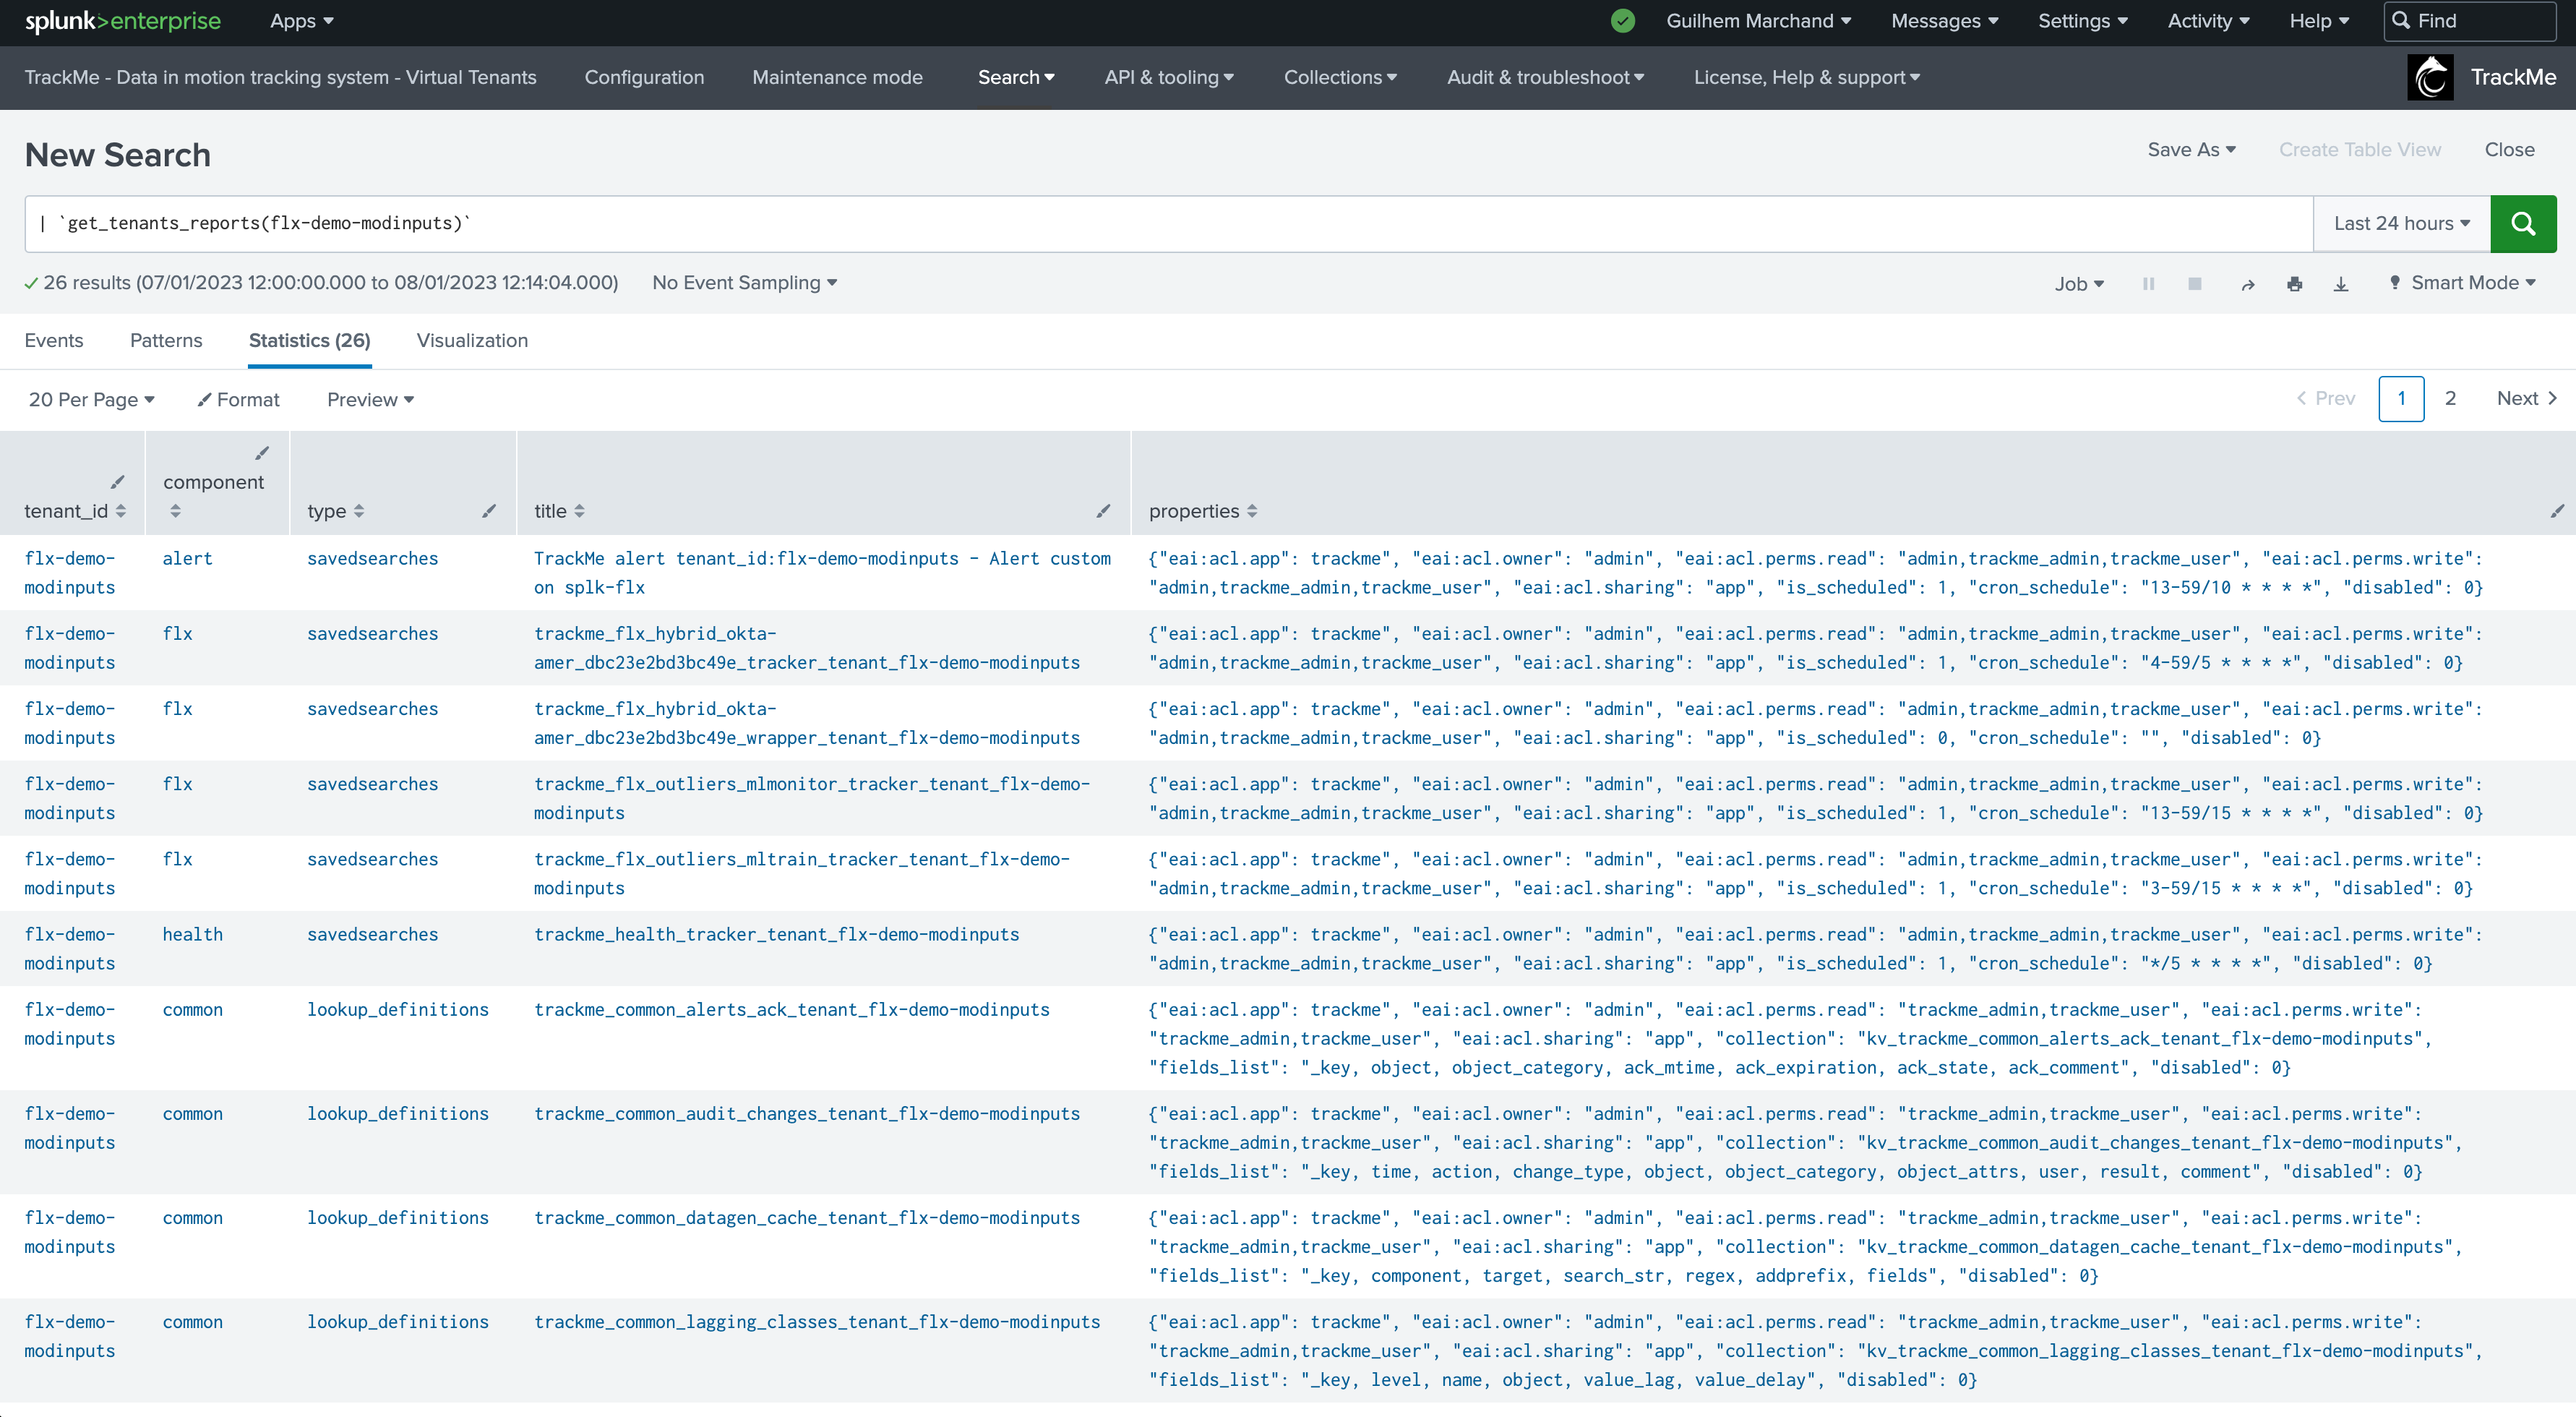
Task: Open the Last 24 hours time picker
Action: coord(2401,224)
